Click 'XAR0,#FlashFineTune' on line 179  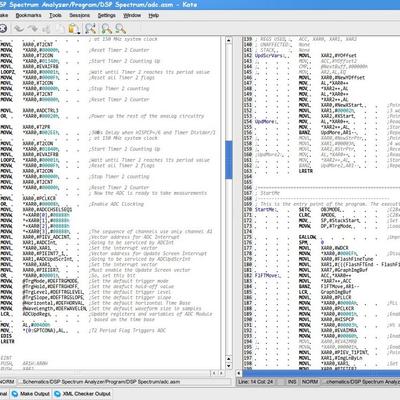pyautogui.click(x=347, y=259)
